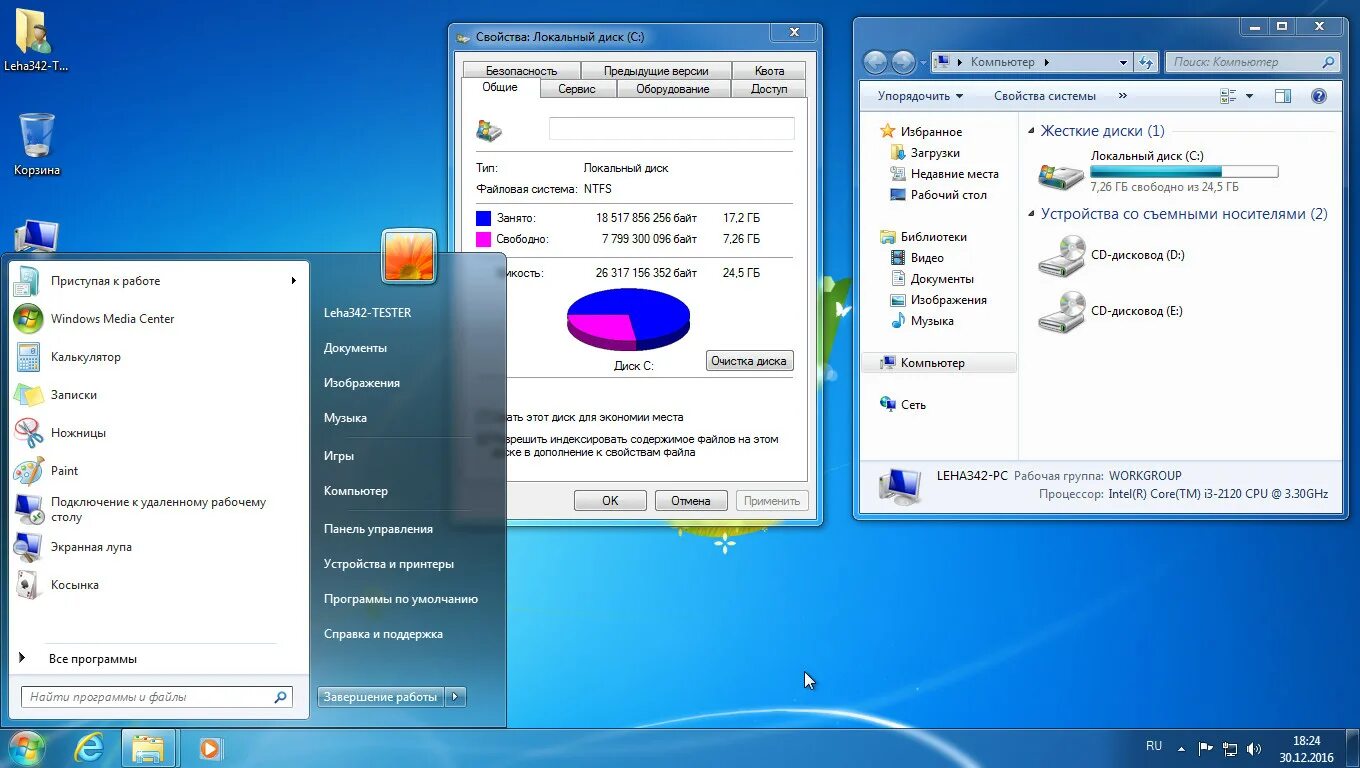Click Завершение работы shutdown button
Image resolution: width=1360 pixels, height=768 pixels.
pos(381,697)
